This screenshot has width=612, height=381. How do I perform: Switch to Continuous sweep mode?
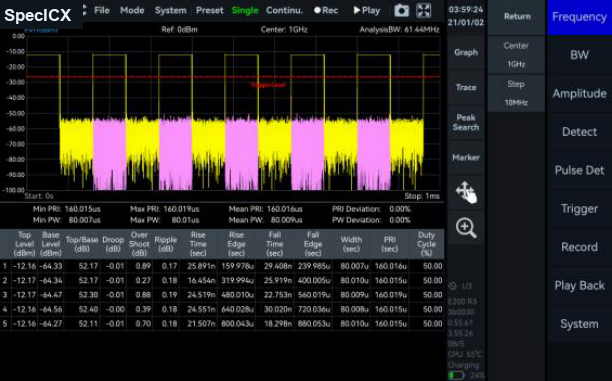click(x=284, y=11)
